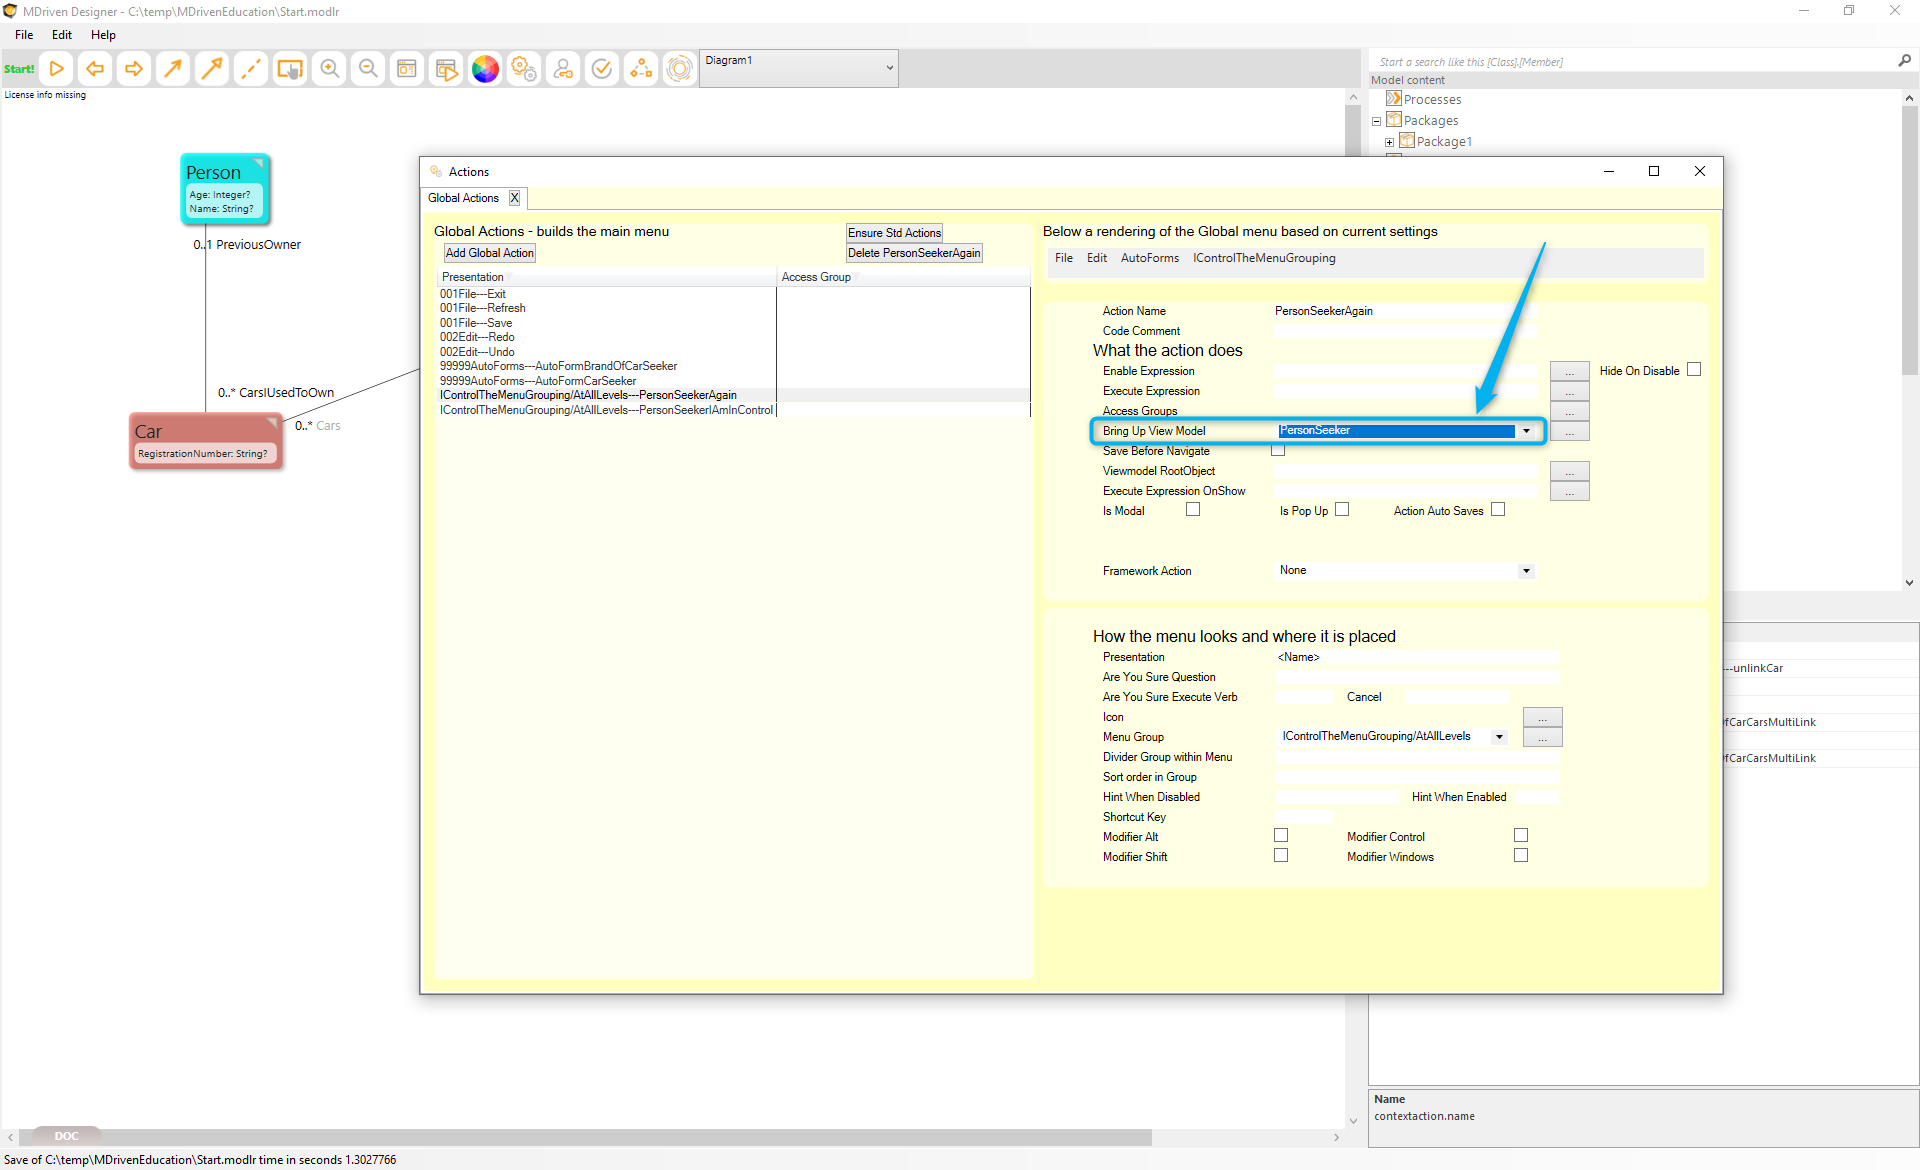The height and width of the screenshot is (1170, 1920).
Task: Open the Edit menu
Action: 62,35
